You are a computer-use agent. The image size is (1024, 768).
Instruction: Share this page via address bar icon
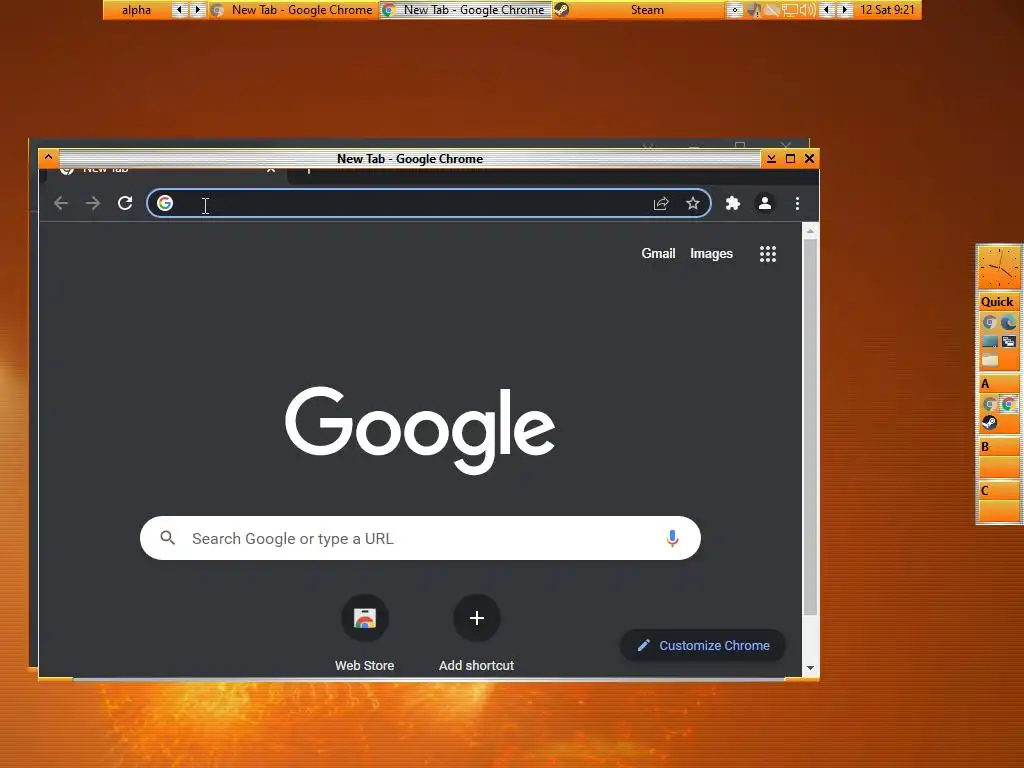(x=661, y=204)
